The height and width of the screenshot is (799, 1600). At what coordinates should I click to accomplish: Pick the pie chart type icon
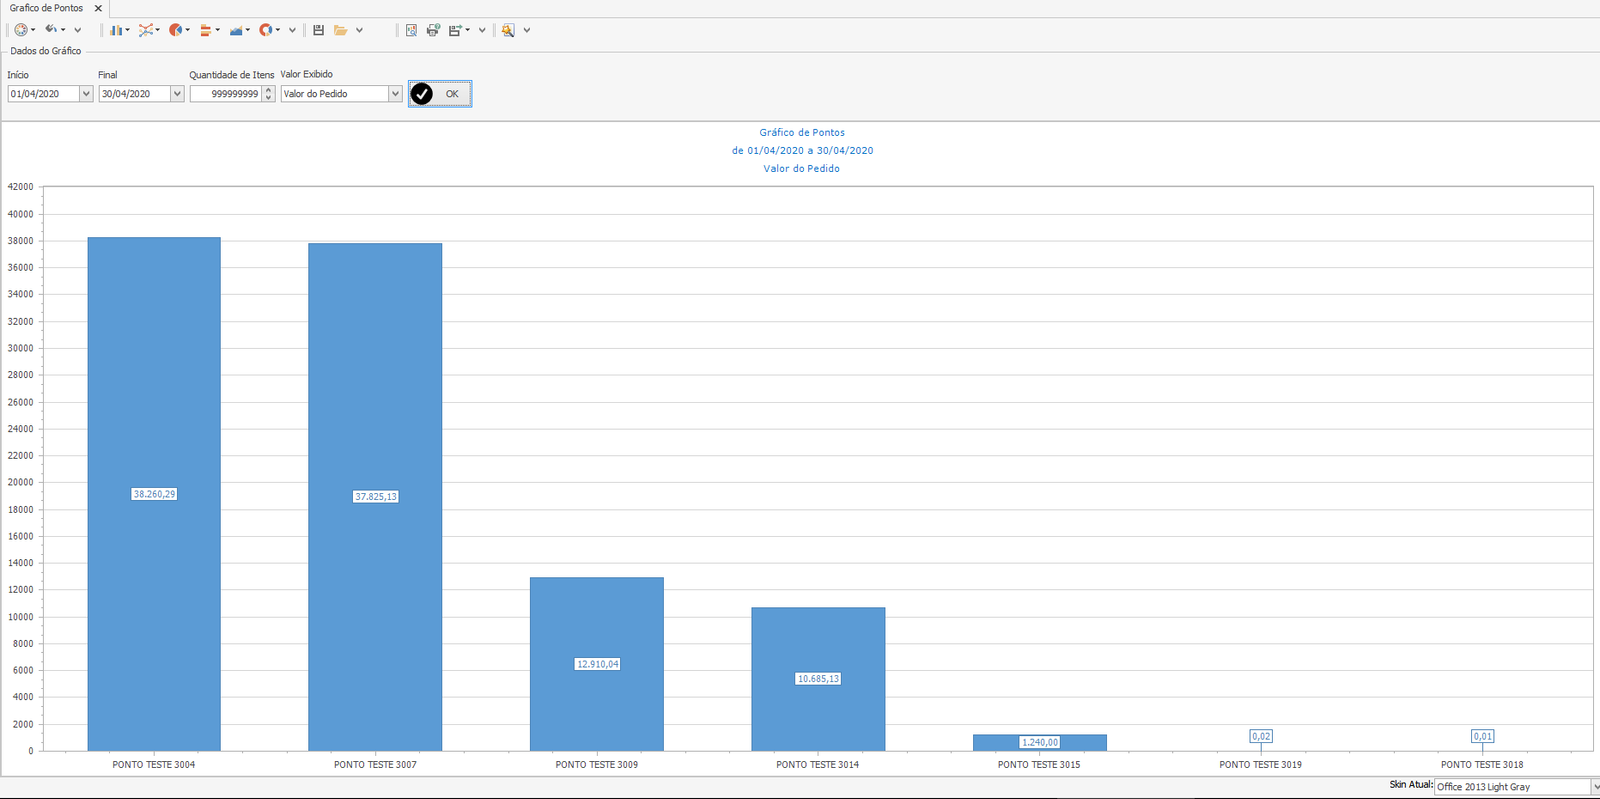point(176,30)
